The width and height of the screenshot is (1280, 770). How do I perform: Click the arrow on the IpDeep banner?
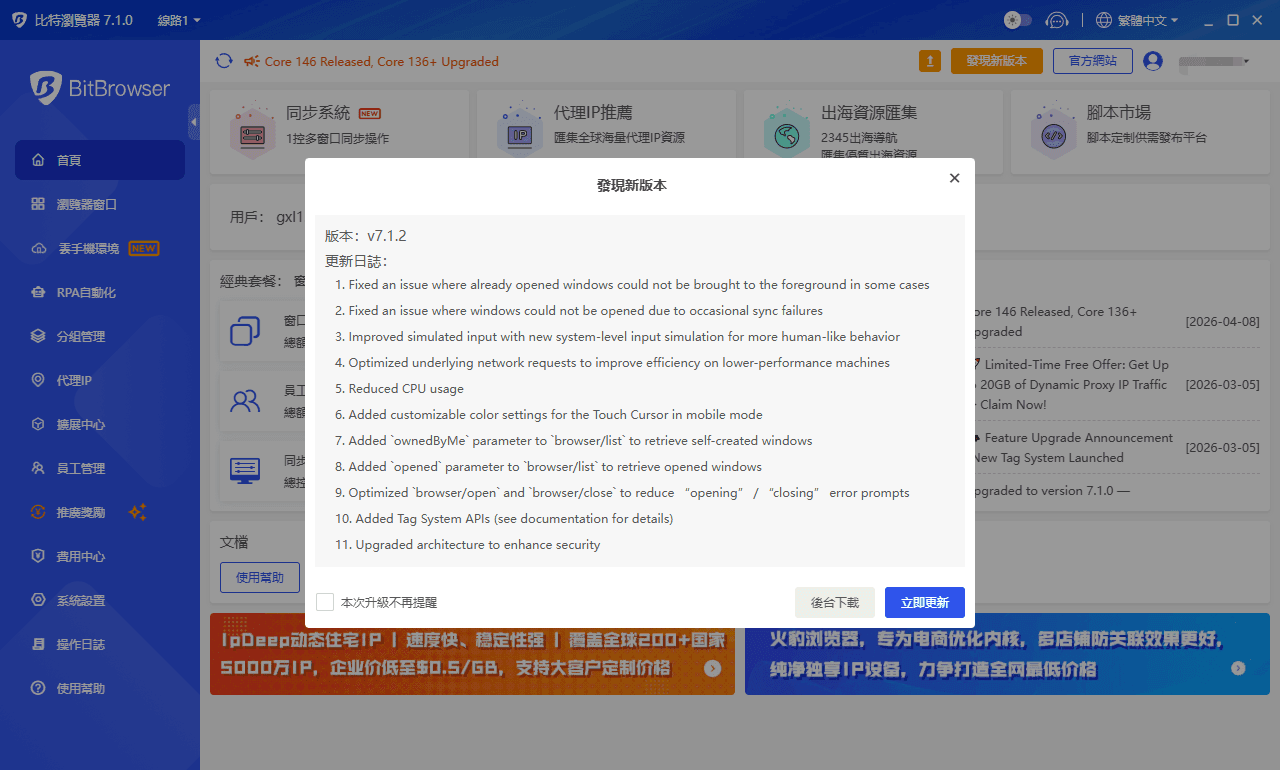coord(712,668)
